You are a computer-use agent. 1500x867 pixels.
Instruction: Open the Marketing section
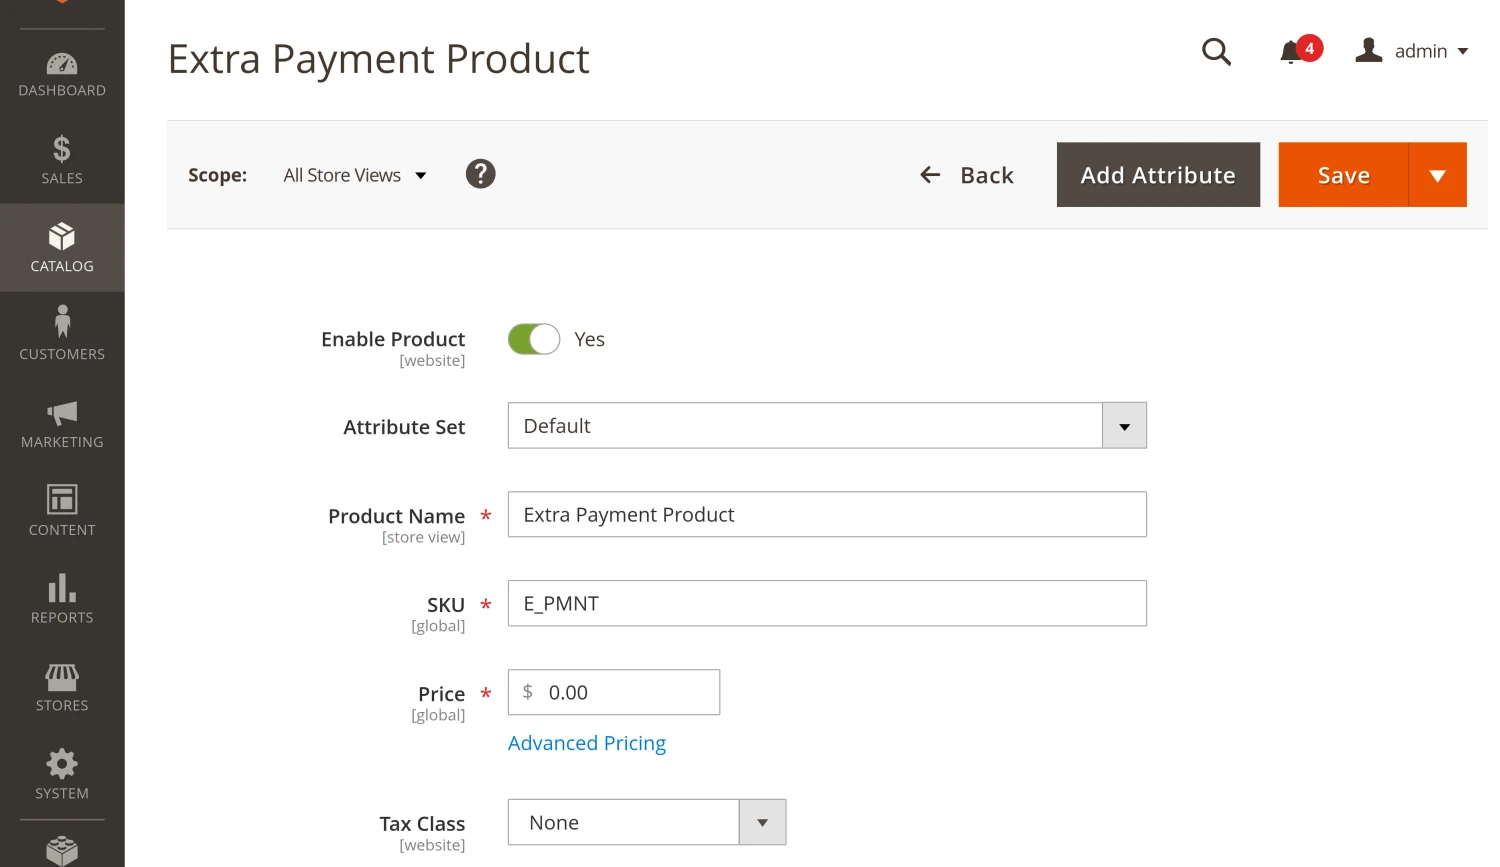[x=61, y=413]
